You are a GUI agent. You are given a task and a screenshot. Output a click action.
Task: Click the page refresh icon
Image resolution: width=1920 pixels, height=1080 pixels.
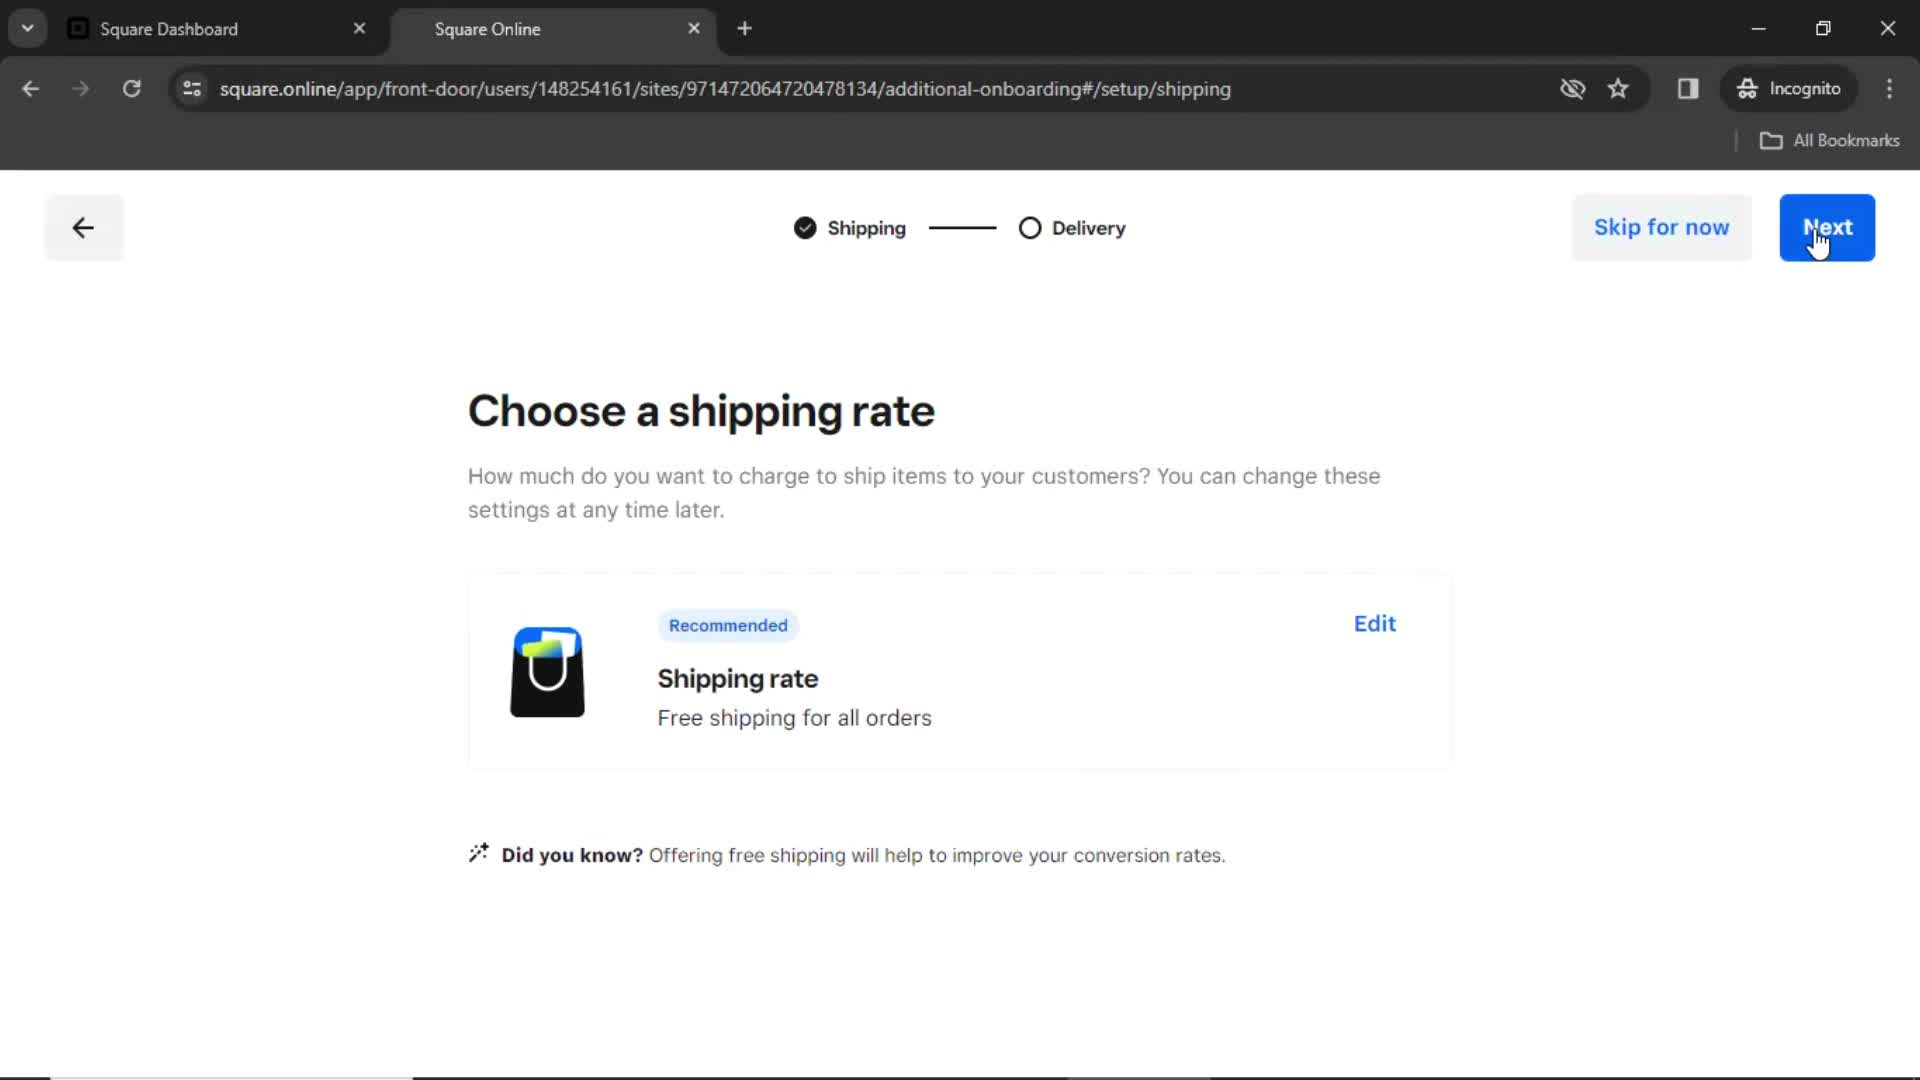point(132,88)
